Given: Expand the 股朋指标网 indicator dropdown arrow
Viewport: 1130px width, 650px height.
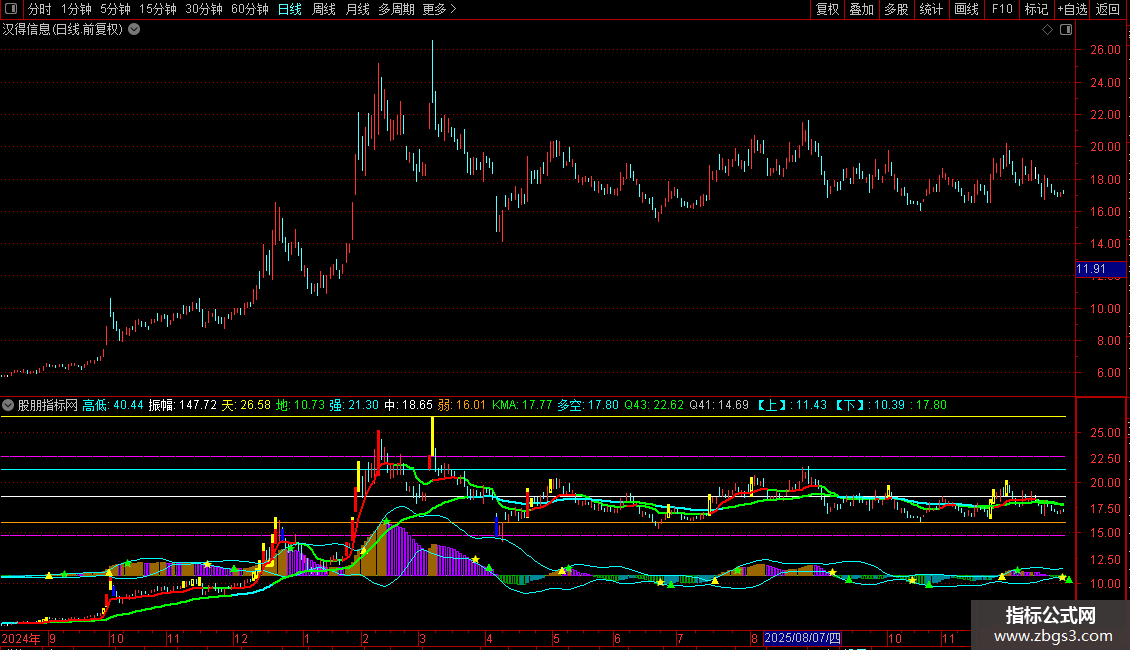Looking at the screenshot, I should [8, 405].
